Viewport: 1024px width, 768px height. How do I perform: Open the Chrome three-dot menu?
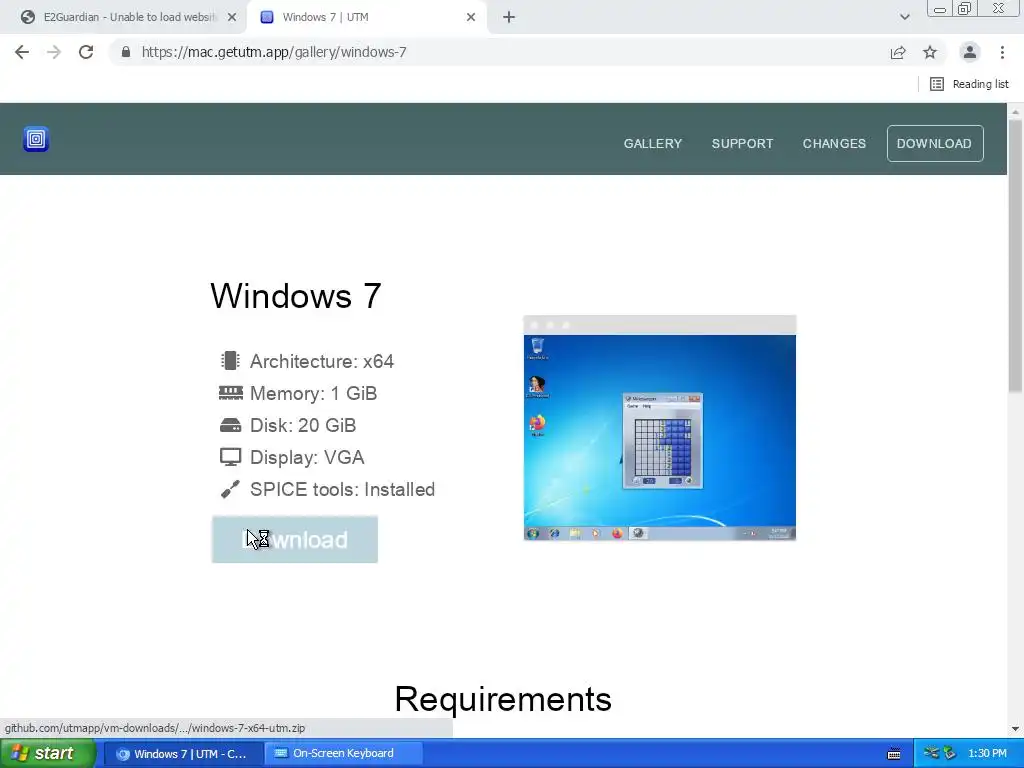pyautogui.click(x=1002, y=52)
